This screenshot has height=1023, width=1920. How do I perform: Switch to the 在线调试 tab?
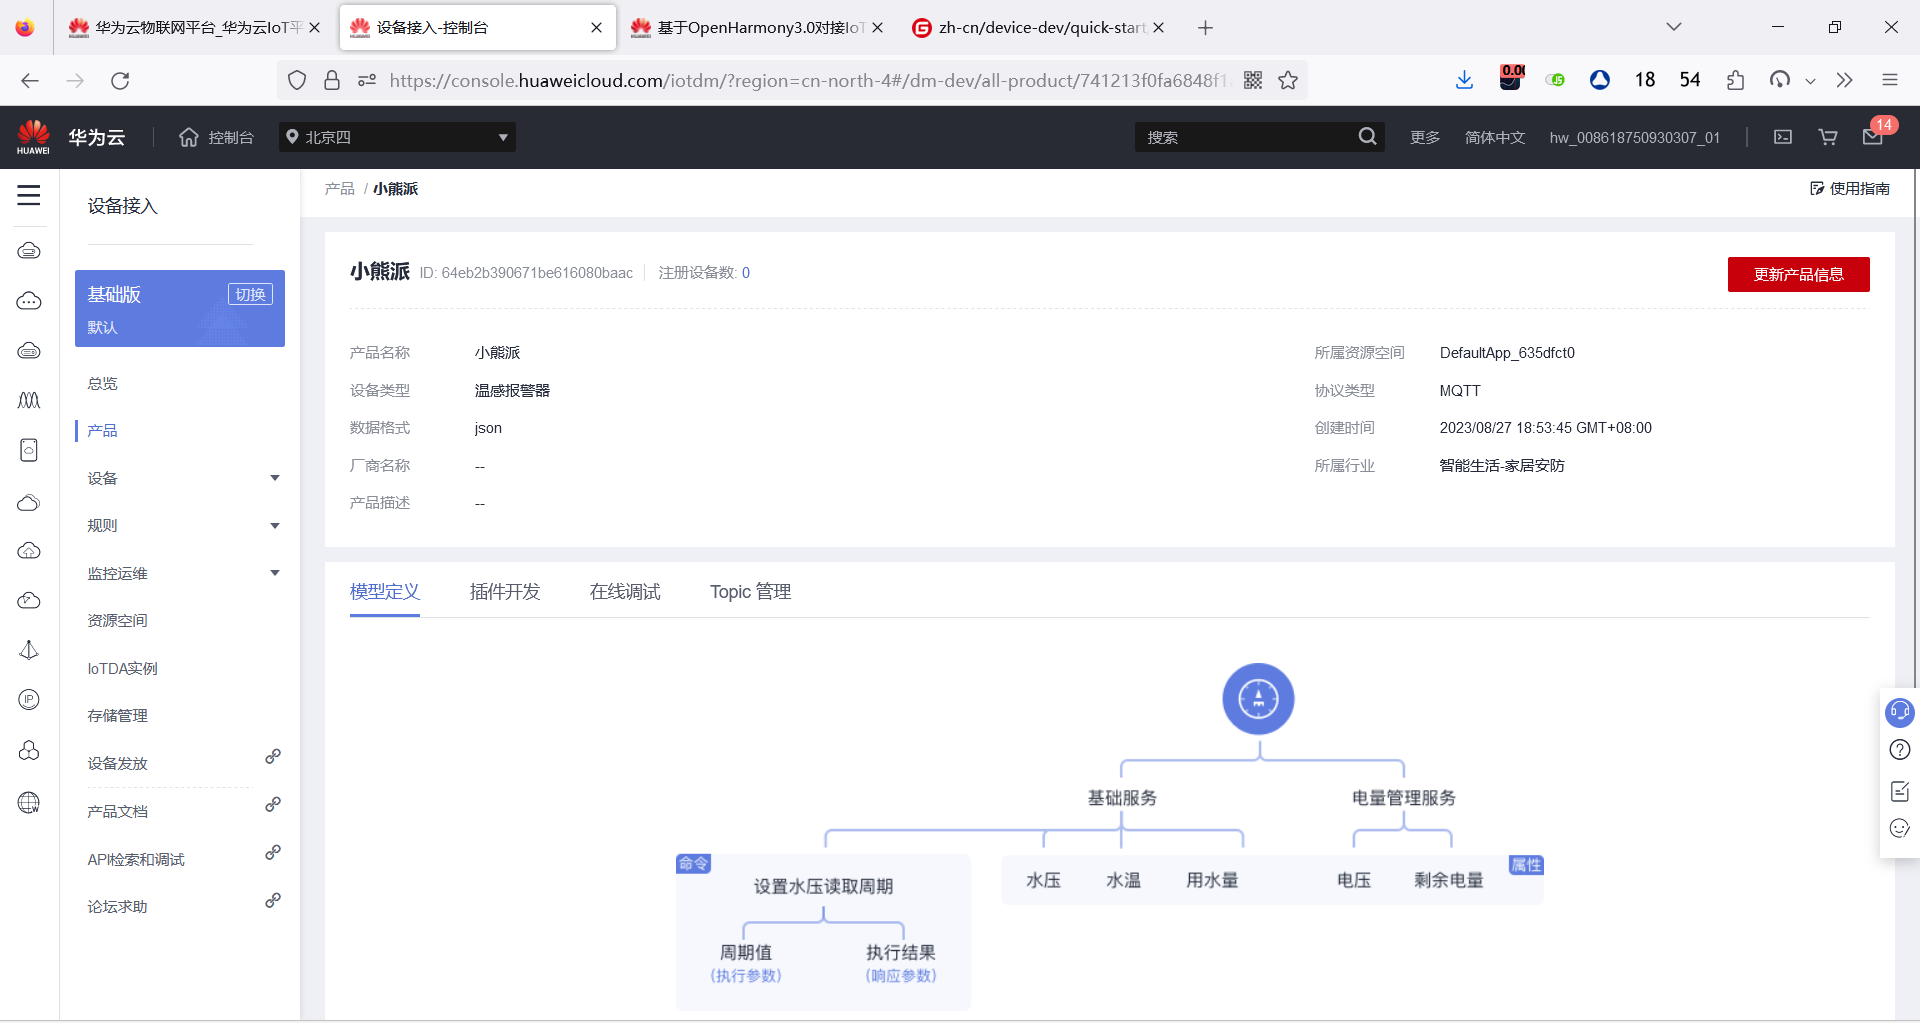tap(623, 591)
